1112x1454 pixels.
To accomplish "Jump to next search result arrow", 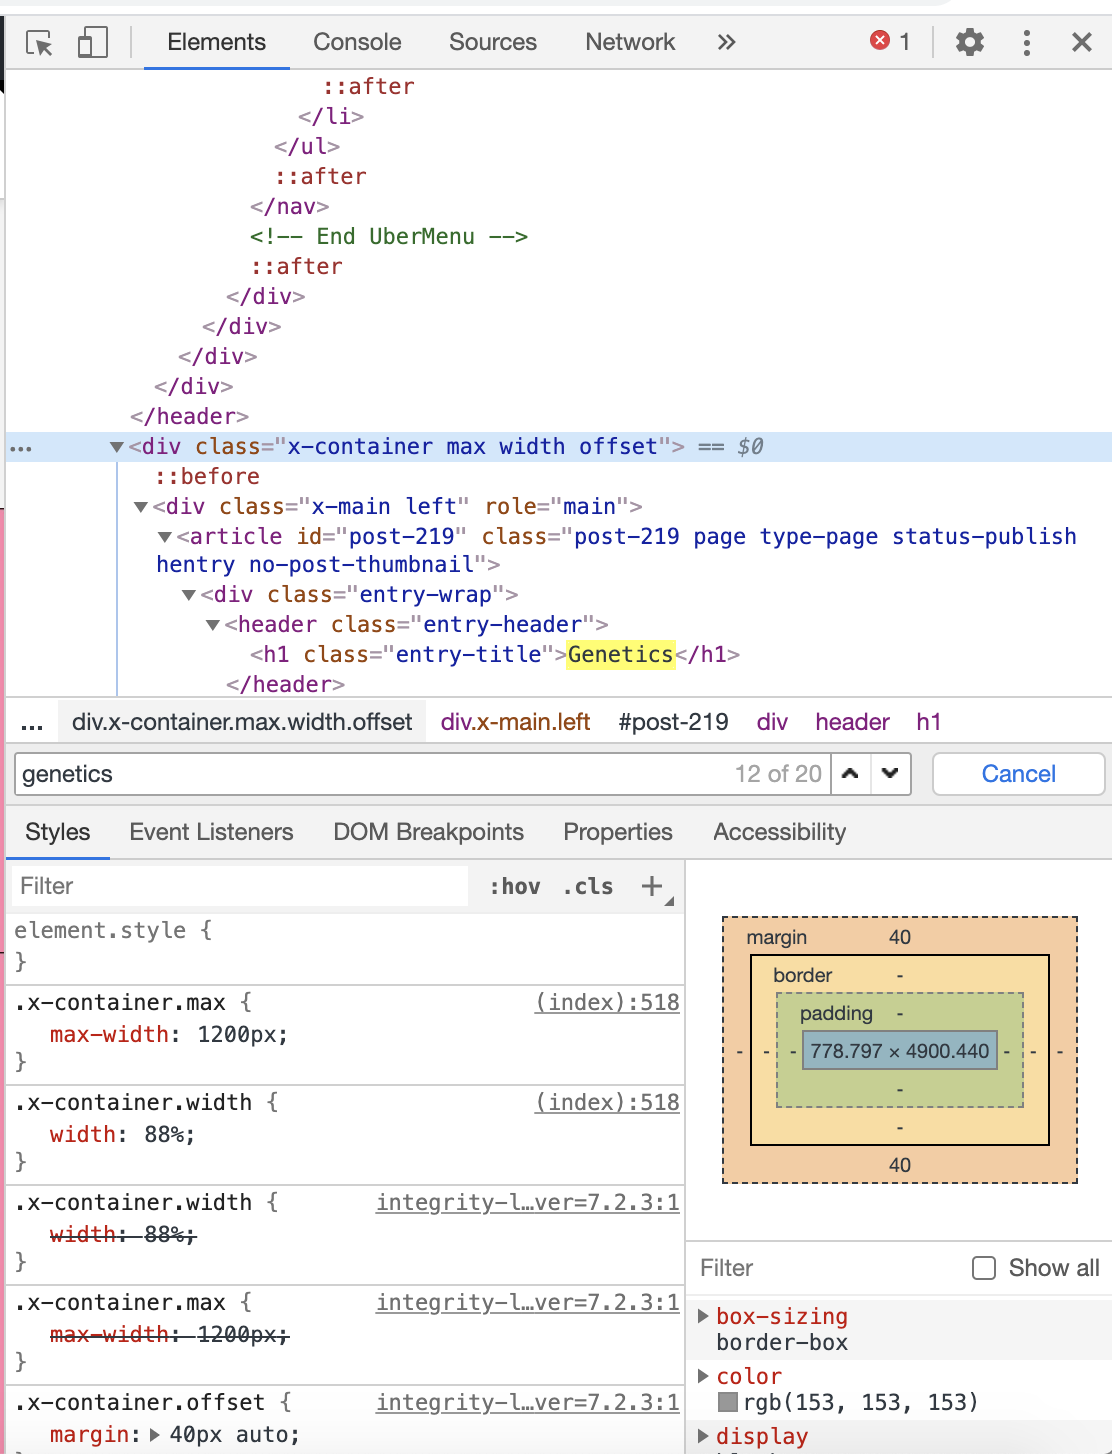I will click(x=890, y=774).
